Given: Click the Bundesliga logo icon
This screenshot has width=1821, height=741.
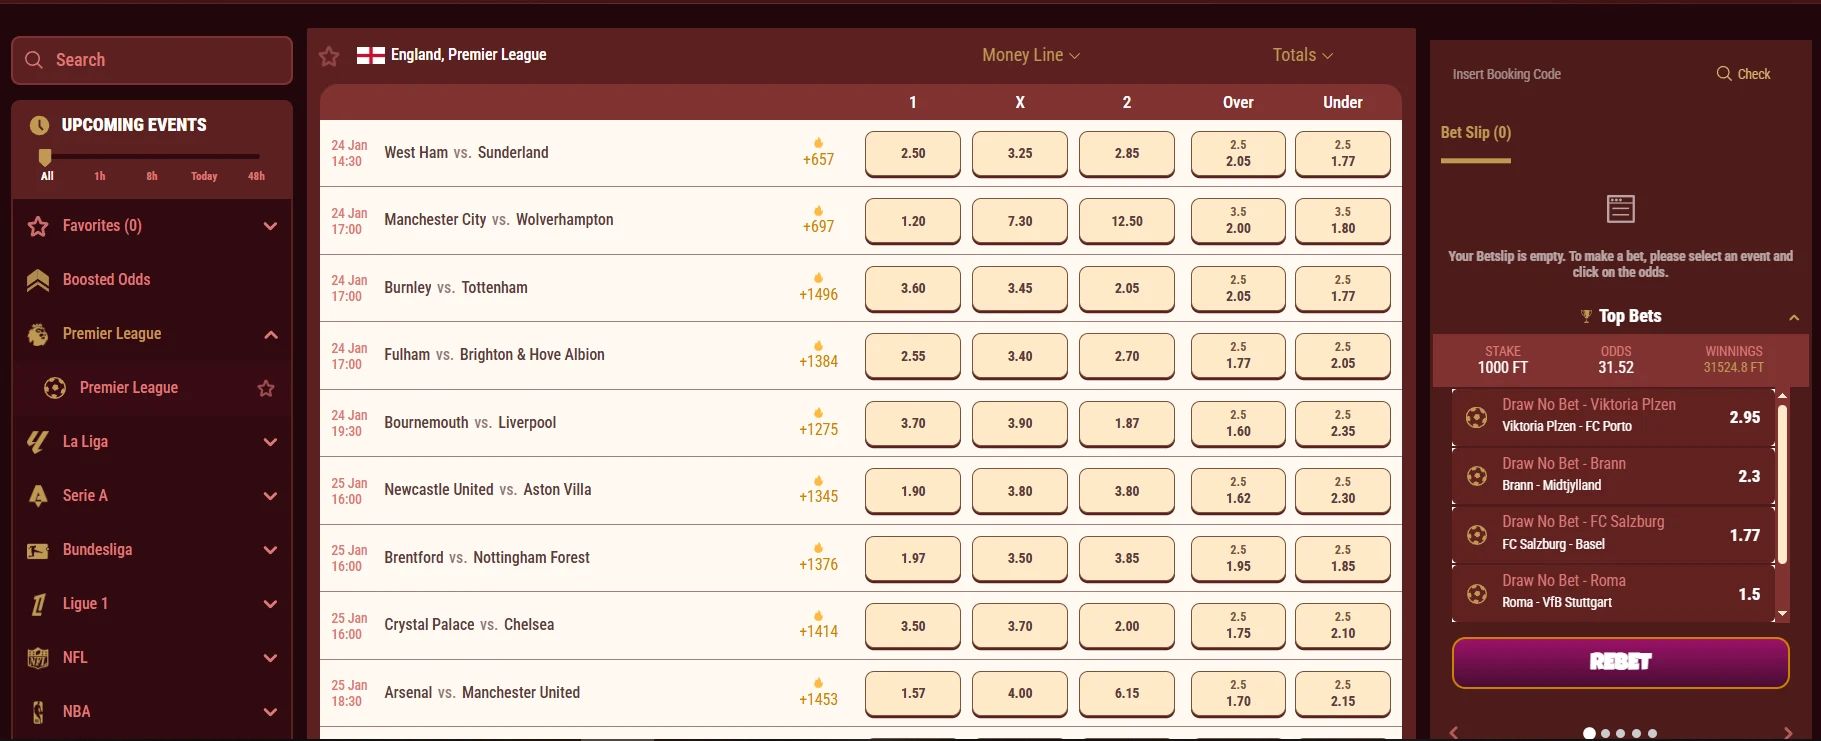Looking at the screenshot, I should 38,550.
